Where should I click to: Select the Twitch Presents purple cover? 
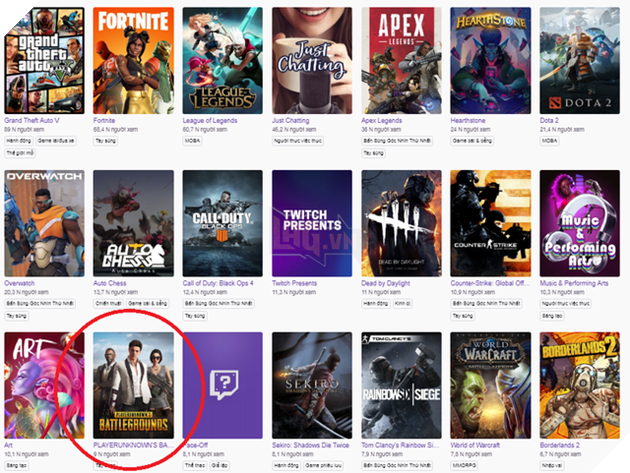pos(312,223)
